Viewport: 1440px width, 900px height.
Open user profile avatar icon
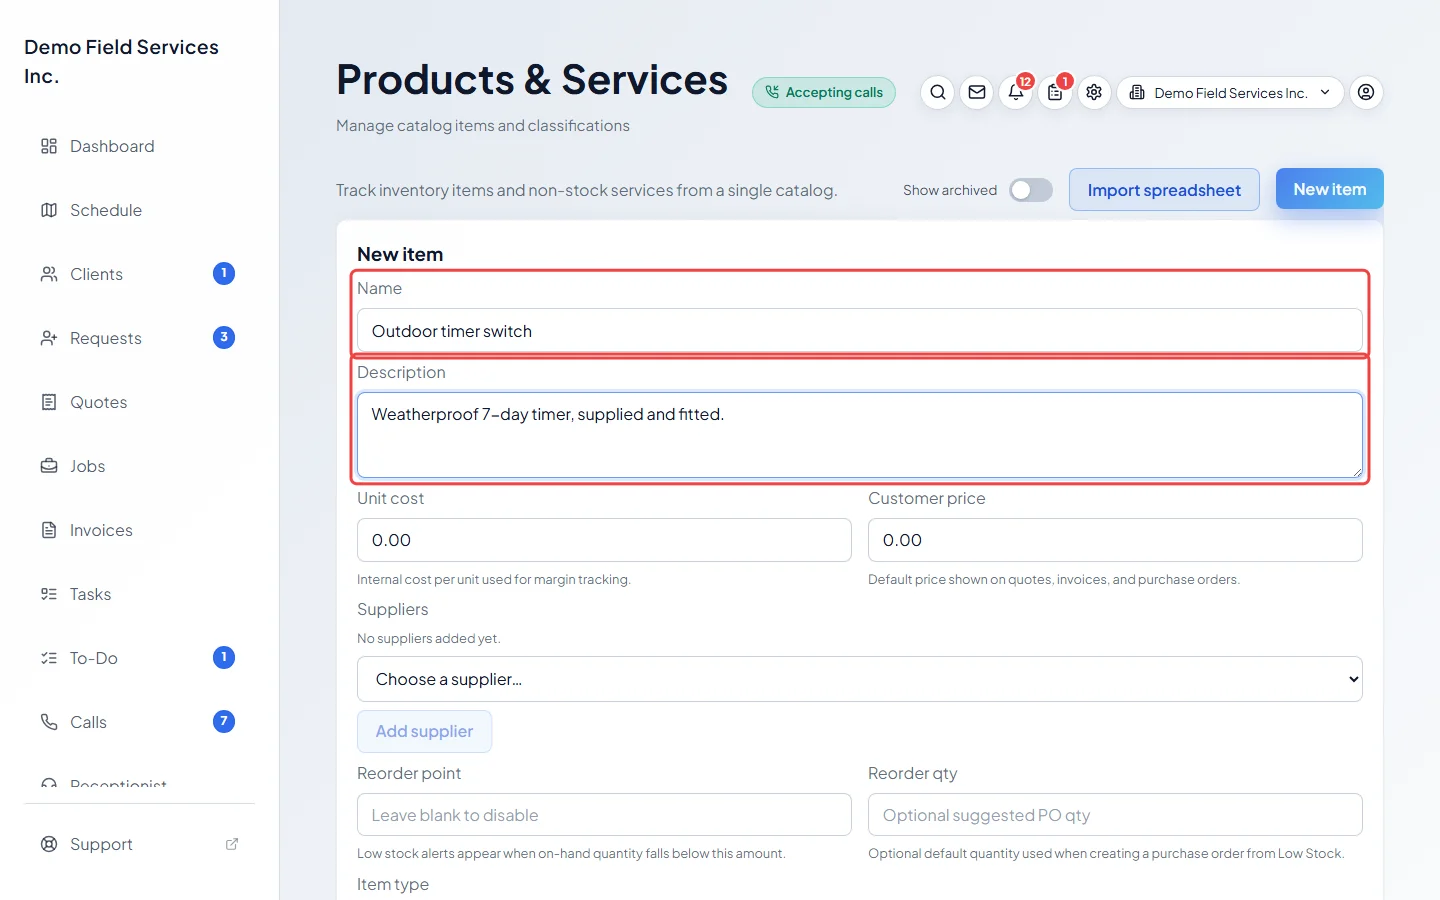[x=1366, y=93]
